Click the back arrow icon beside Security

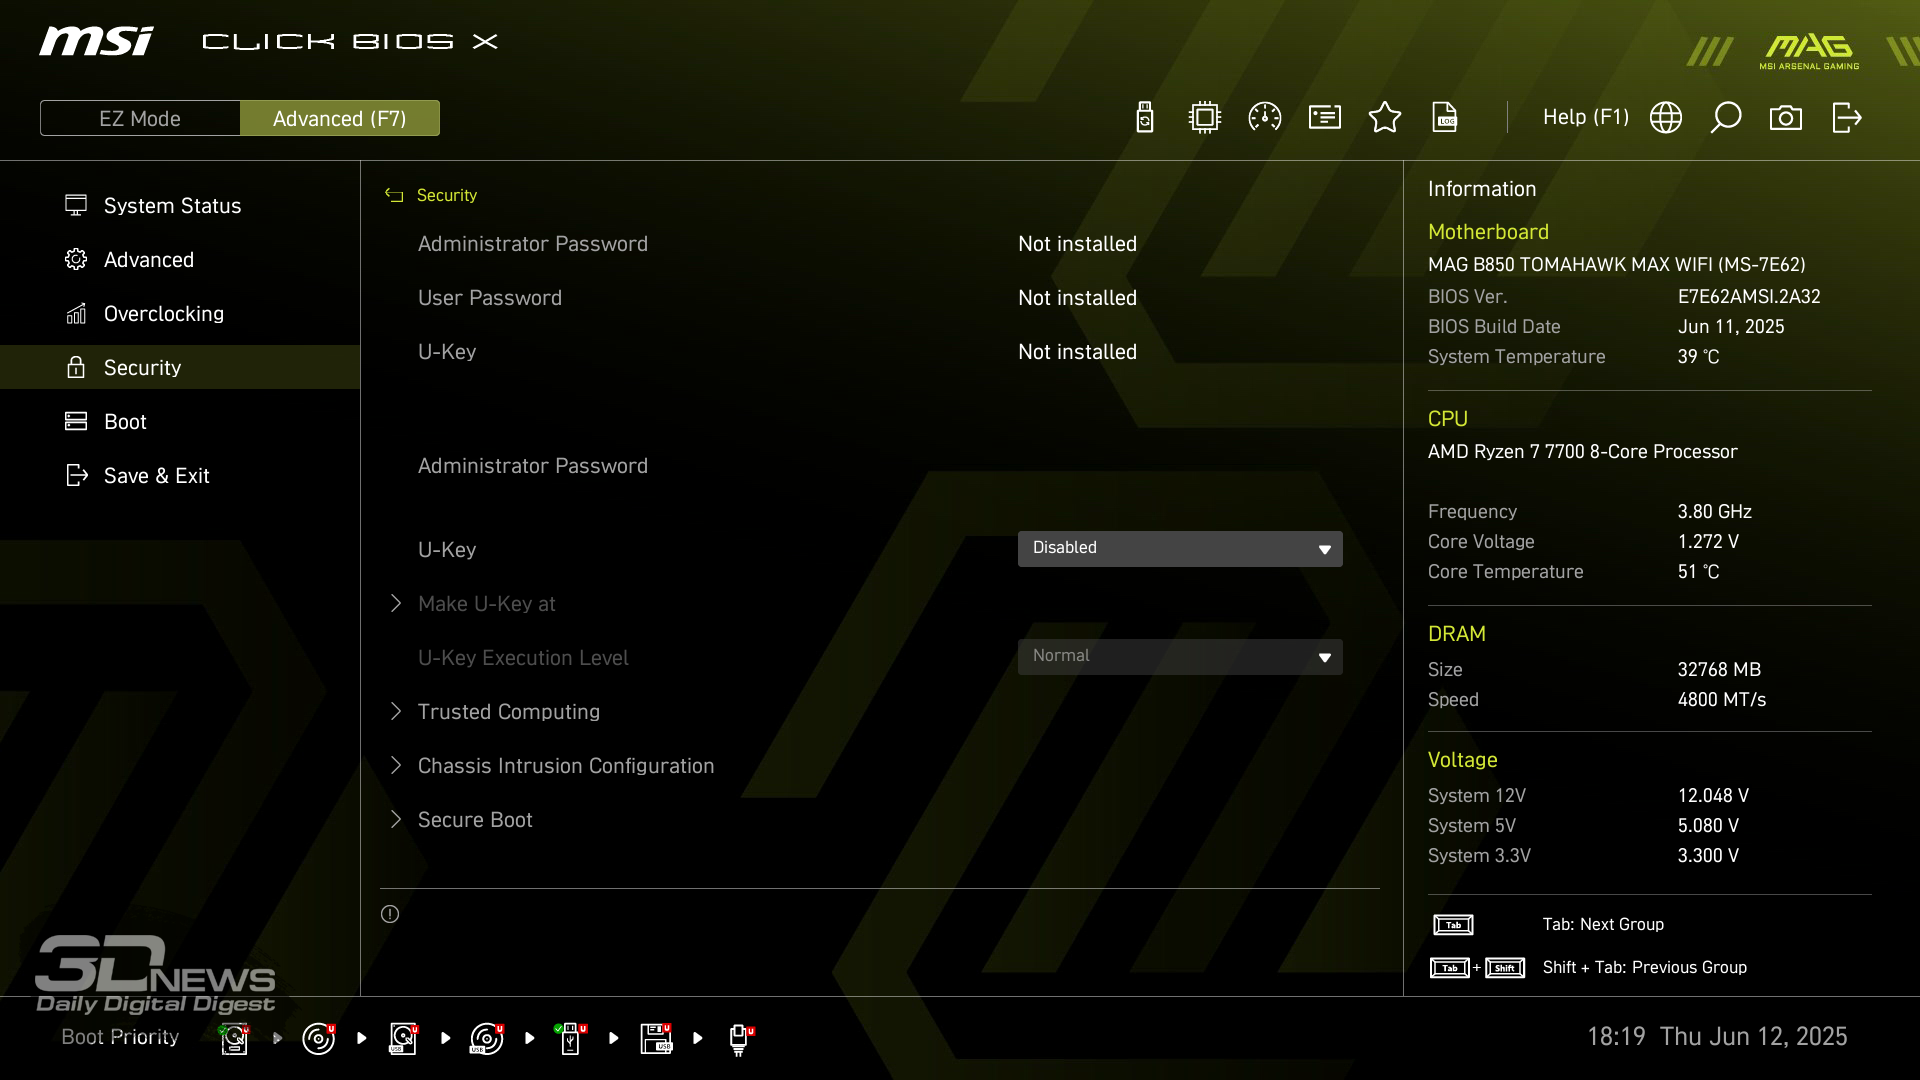click(x=394, y=195)
